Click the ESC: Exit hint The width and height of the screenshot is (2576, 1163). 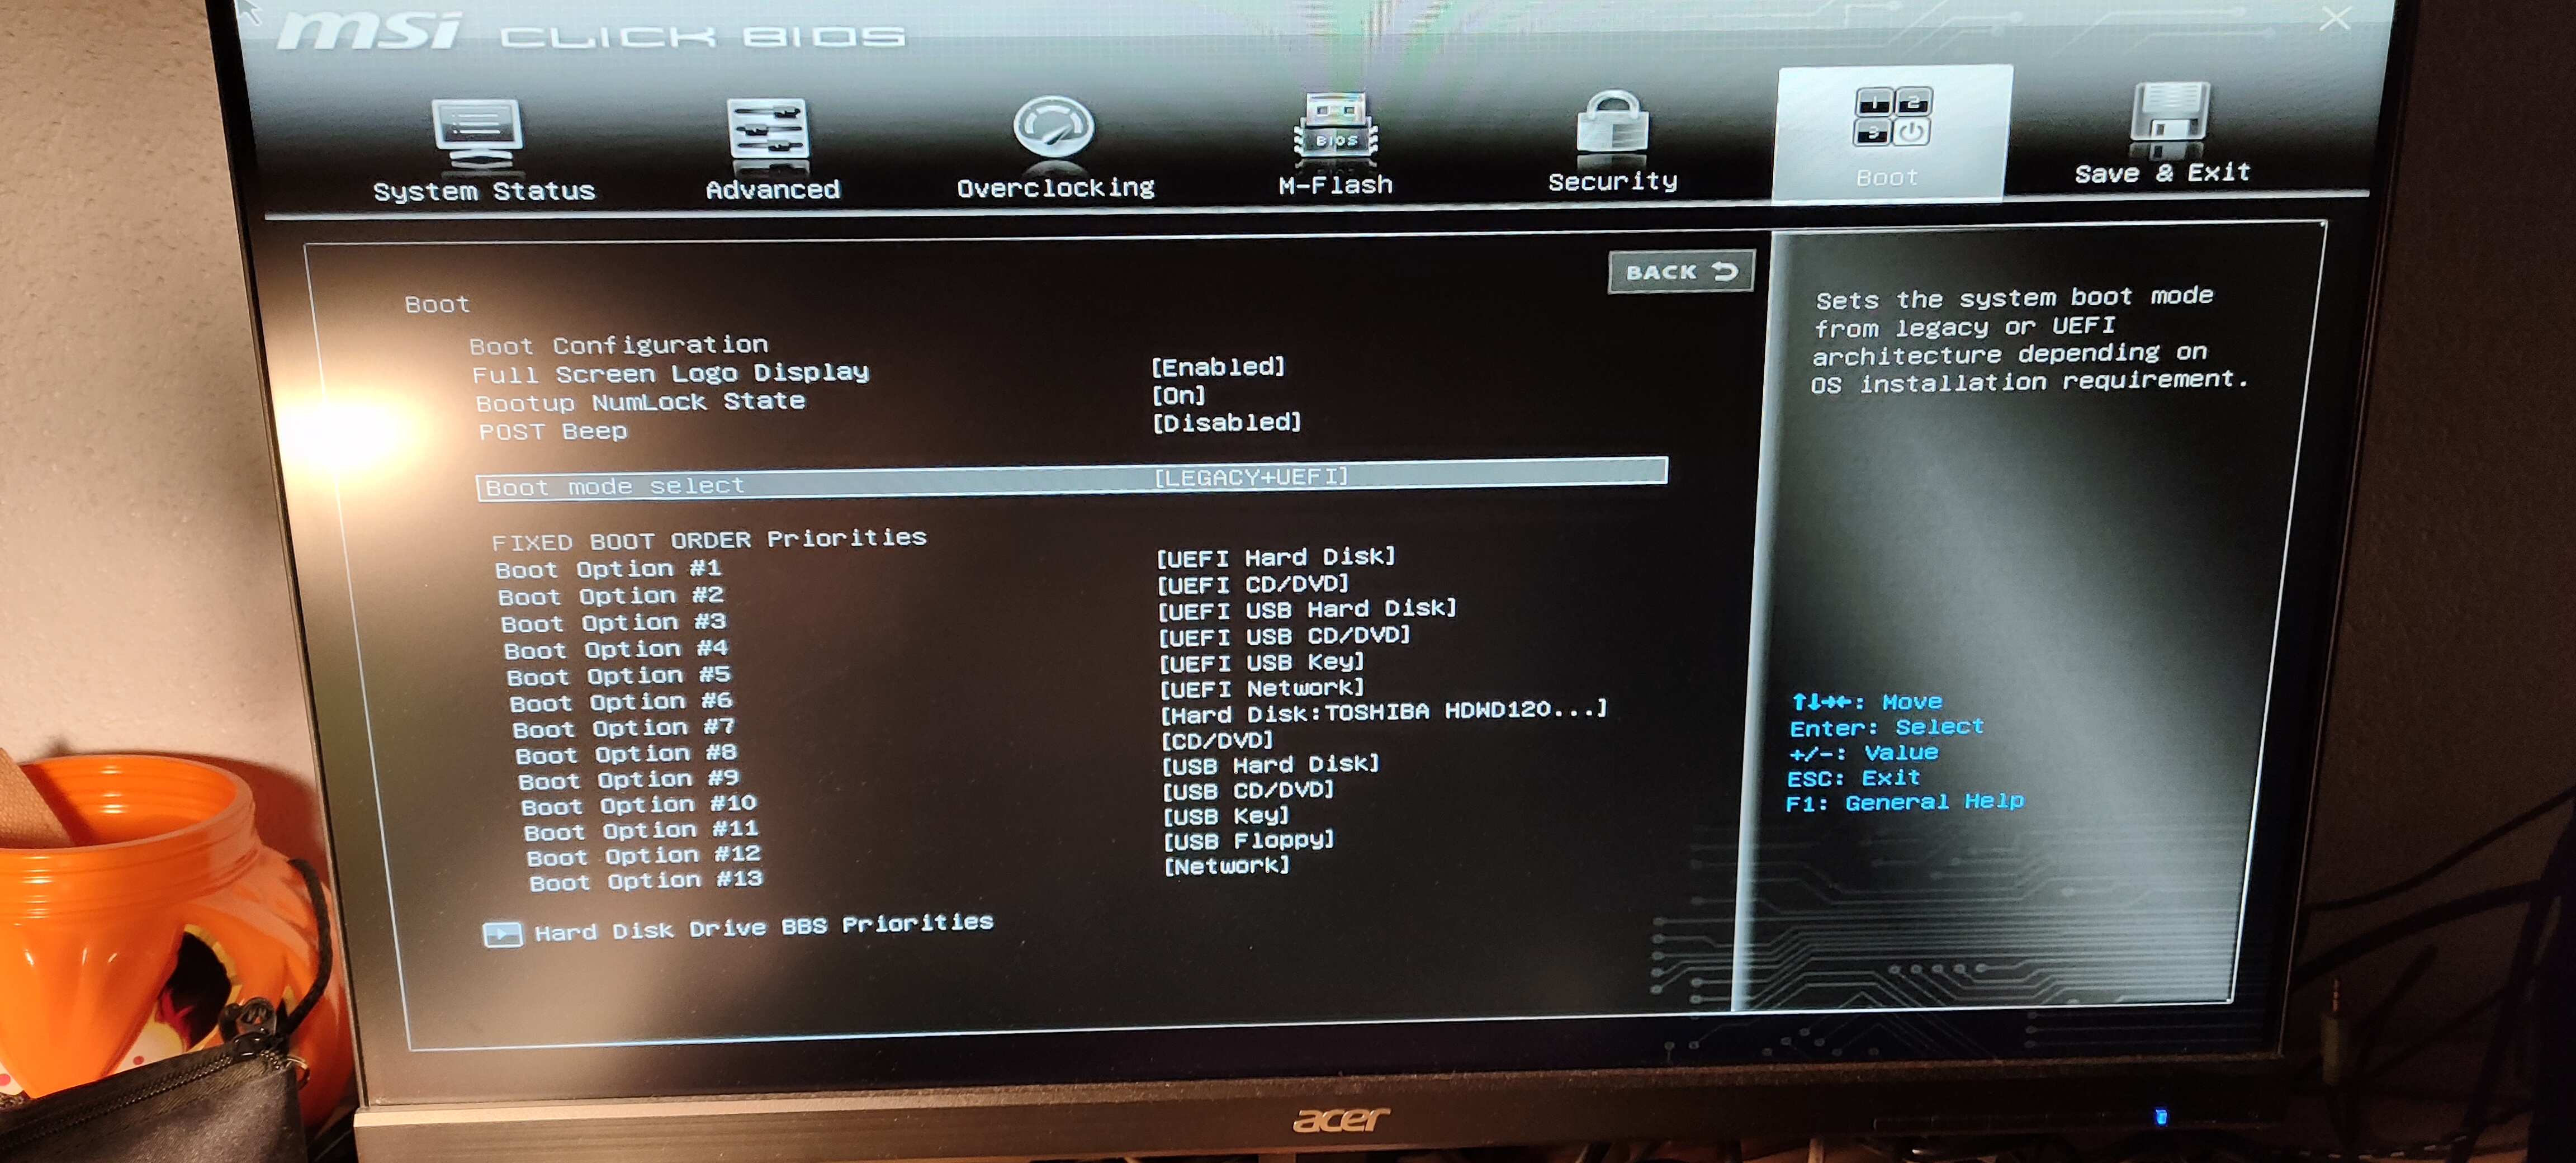click(1854, 778)
